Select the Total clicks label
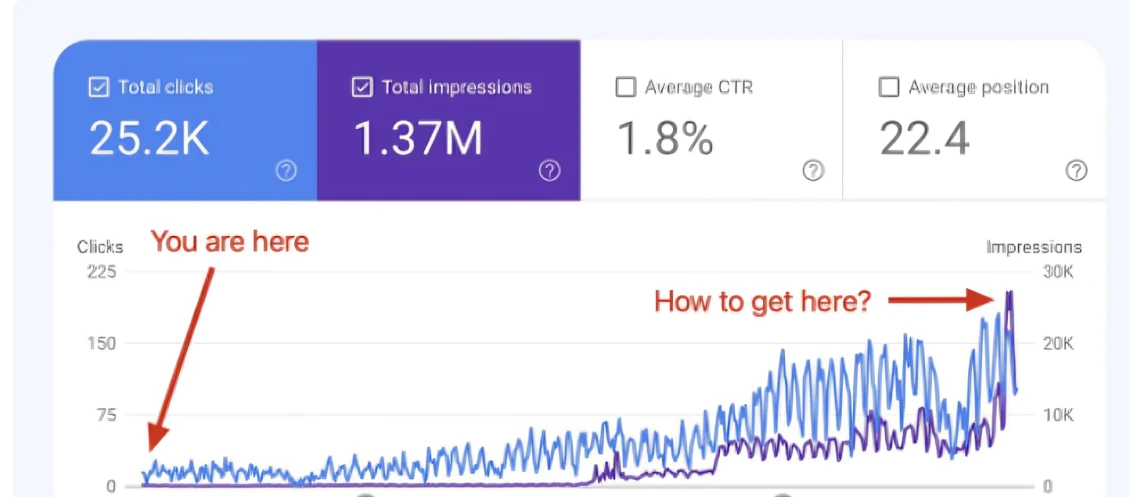Screen dimensions: 1130x497 point(166,87)
